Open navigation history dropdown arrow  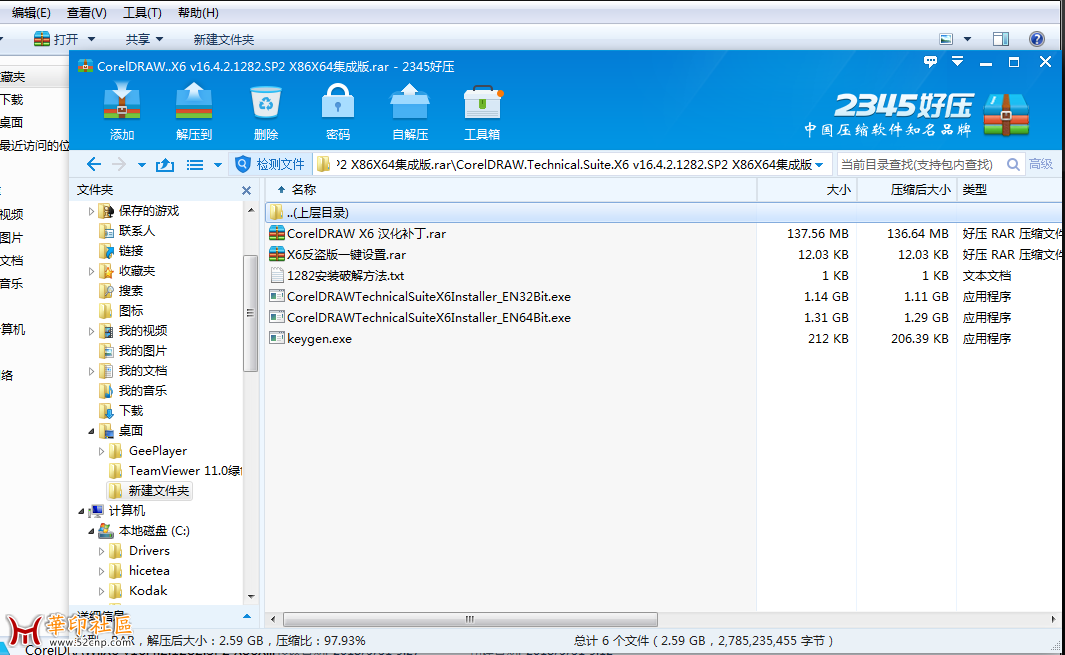tap(141, 165)
